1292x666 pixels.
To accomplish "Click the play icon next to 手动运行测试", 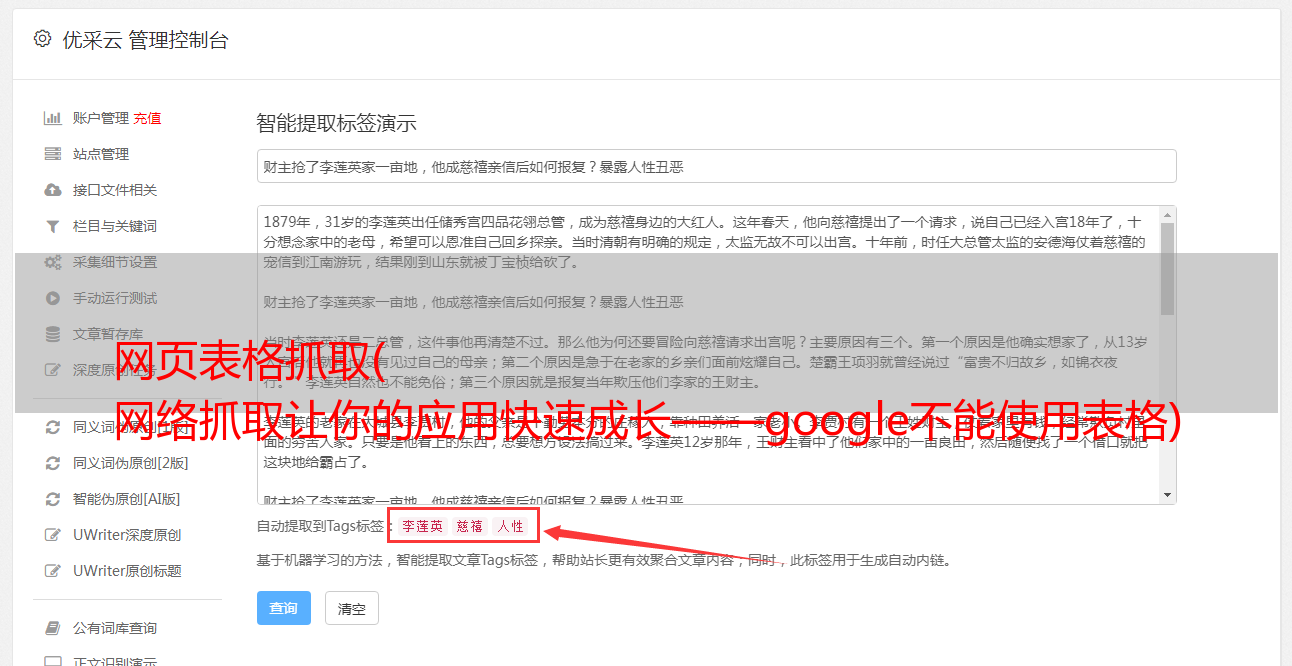I will click(x=52, y=298).
